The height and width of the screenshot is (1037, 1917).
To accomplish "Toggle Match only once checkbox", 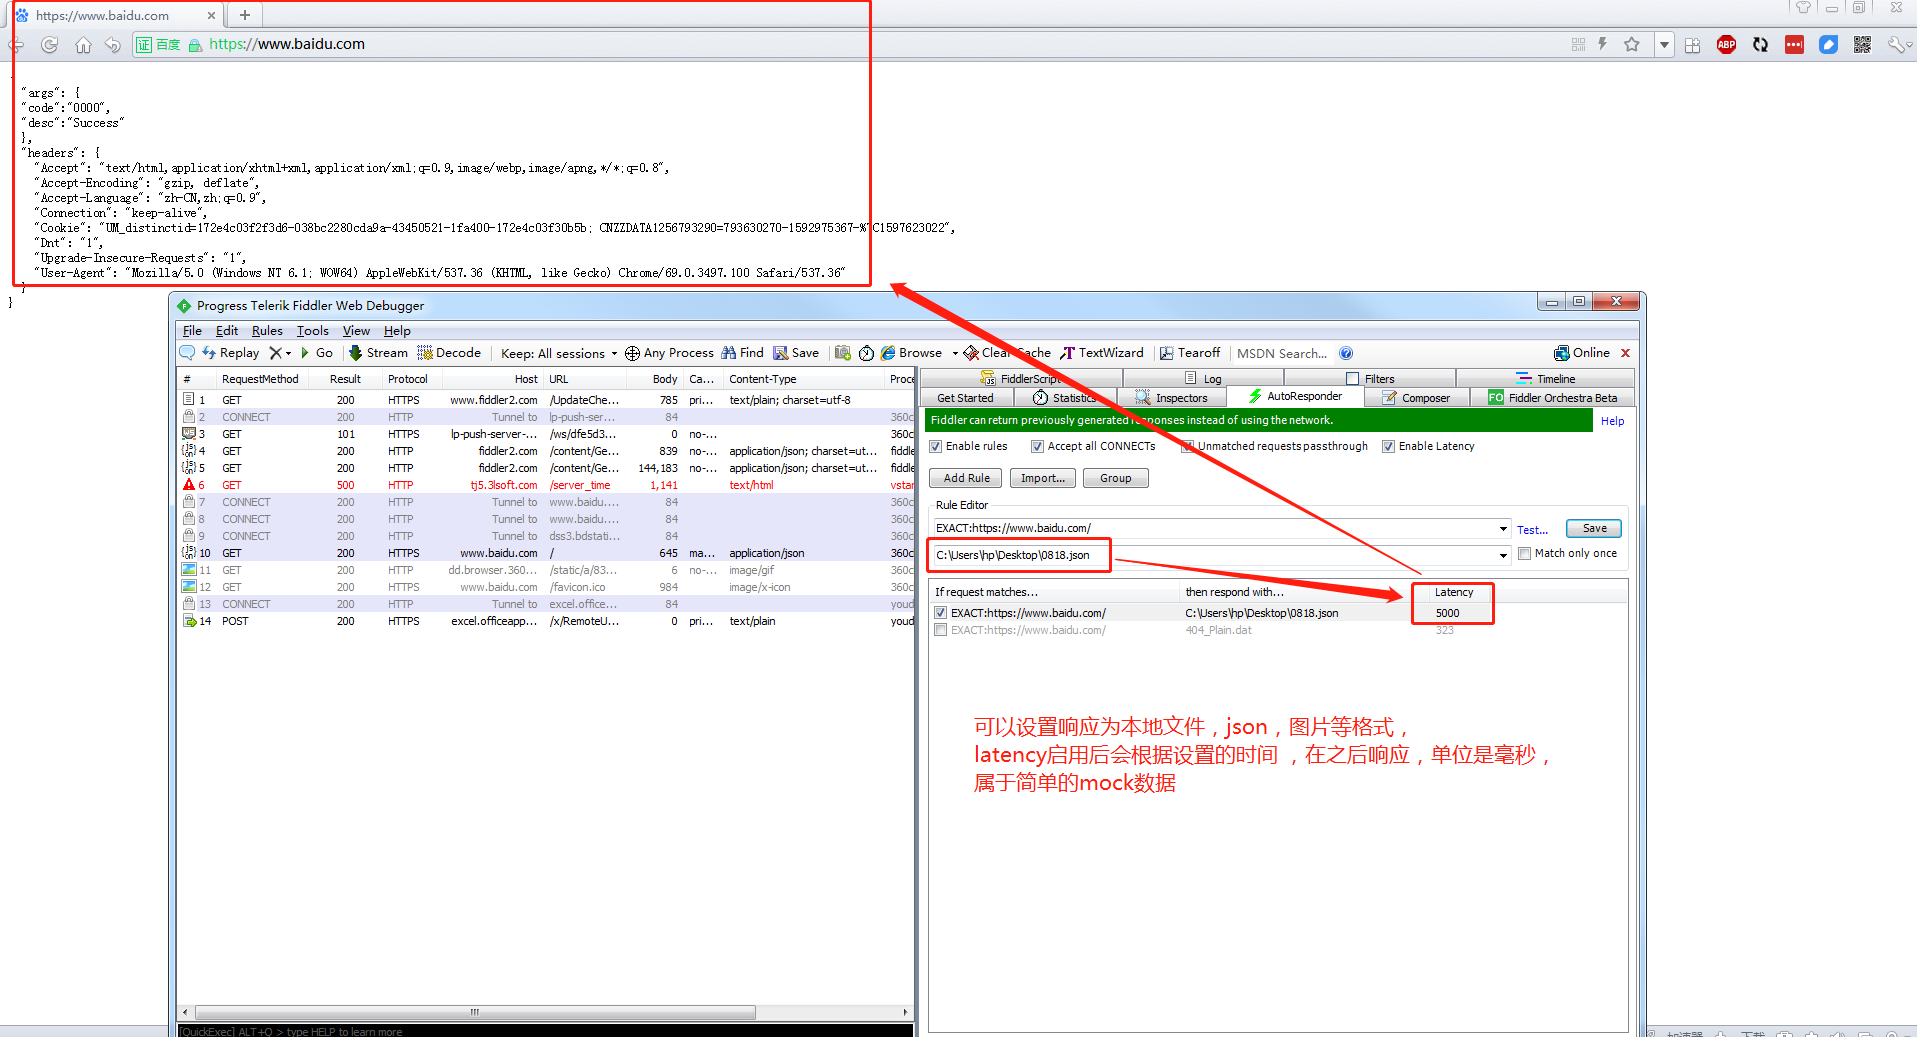I will point(1525,553).
